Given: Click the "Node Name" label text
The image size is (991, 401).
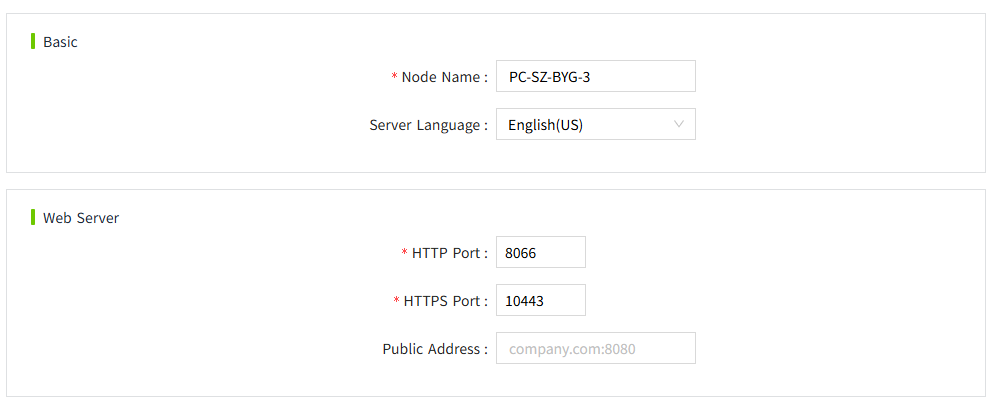Looking at the screenshot, I should pos(441,77).
